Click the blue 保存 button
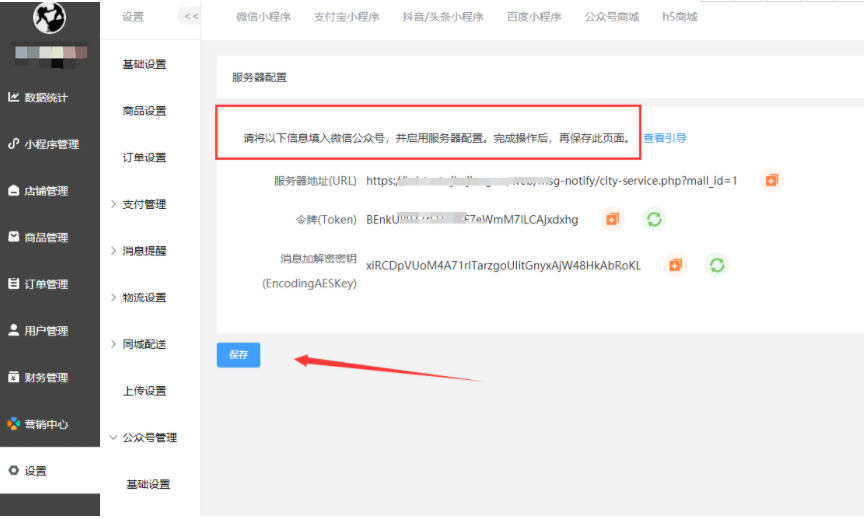 (238, 355)
